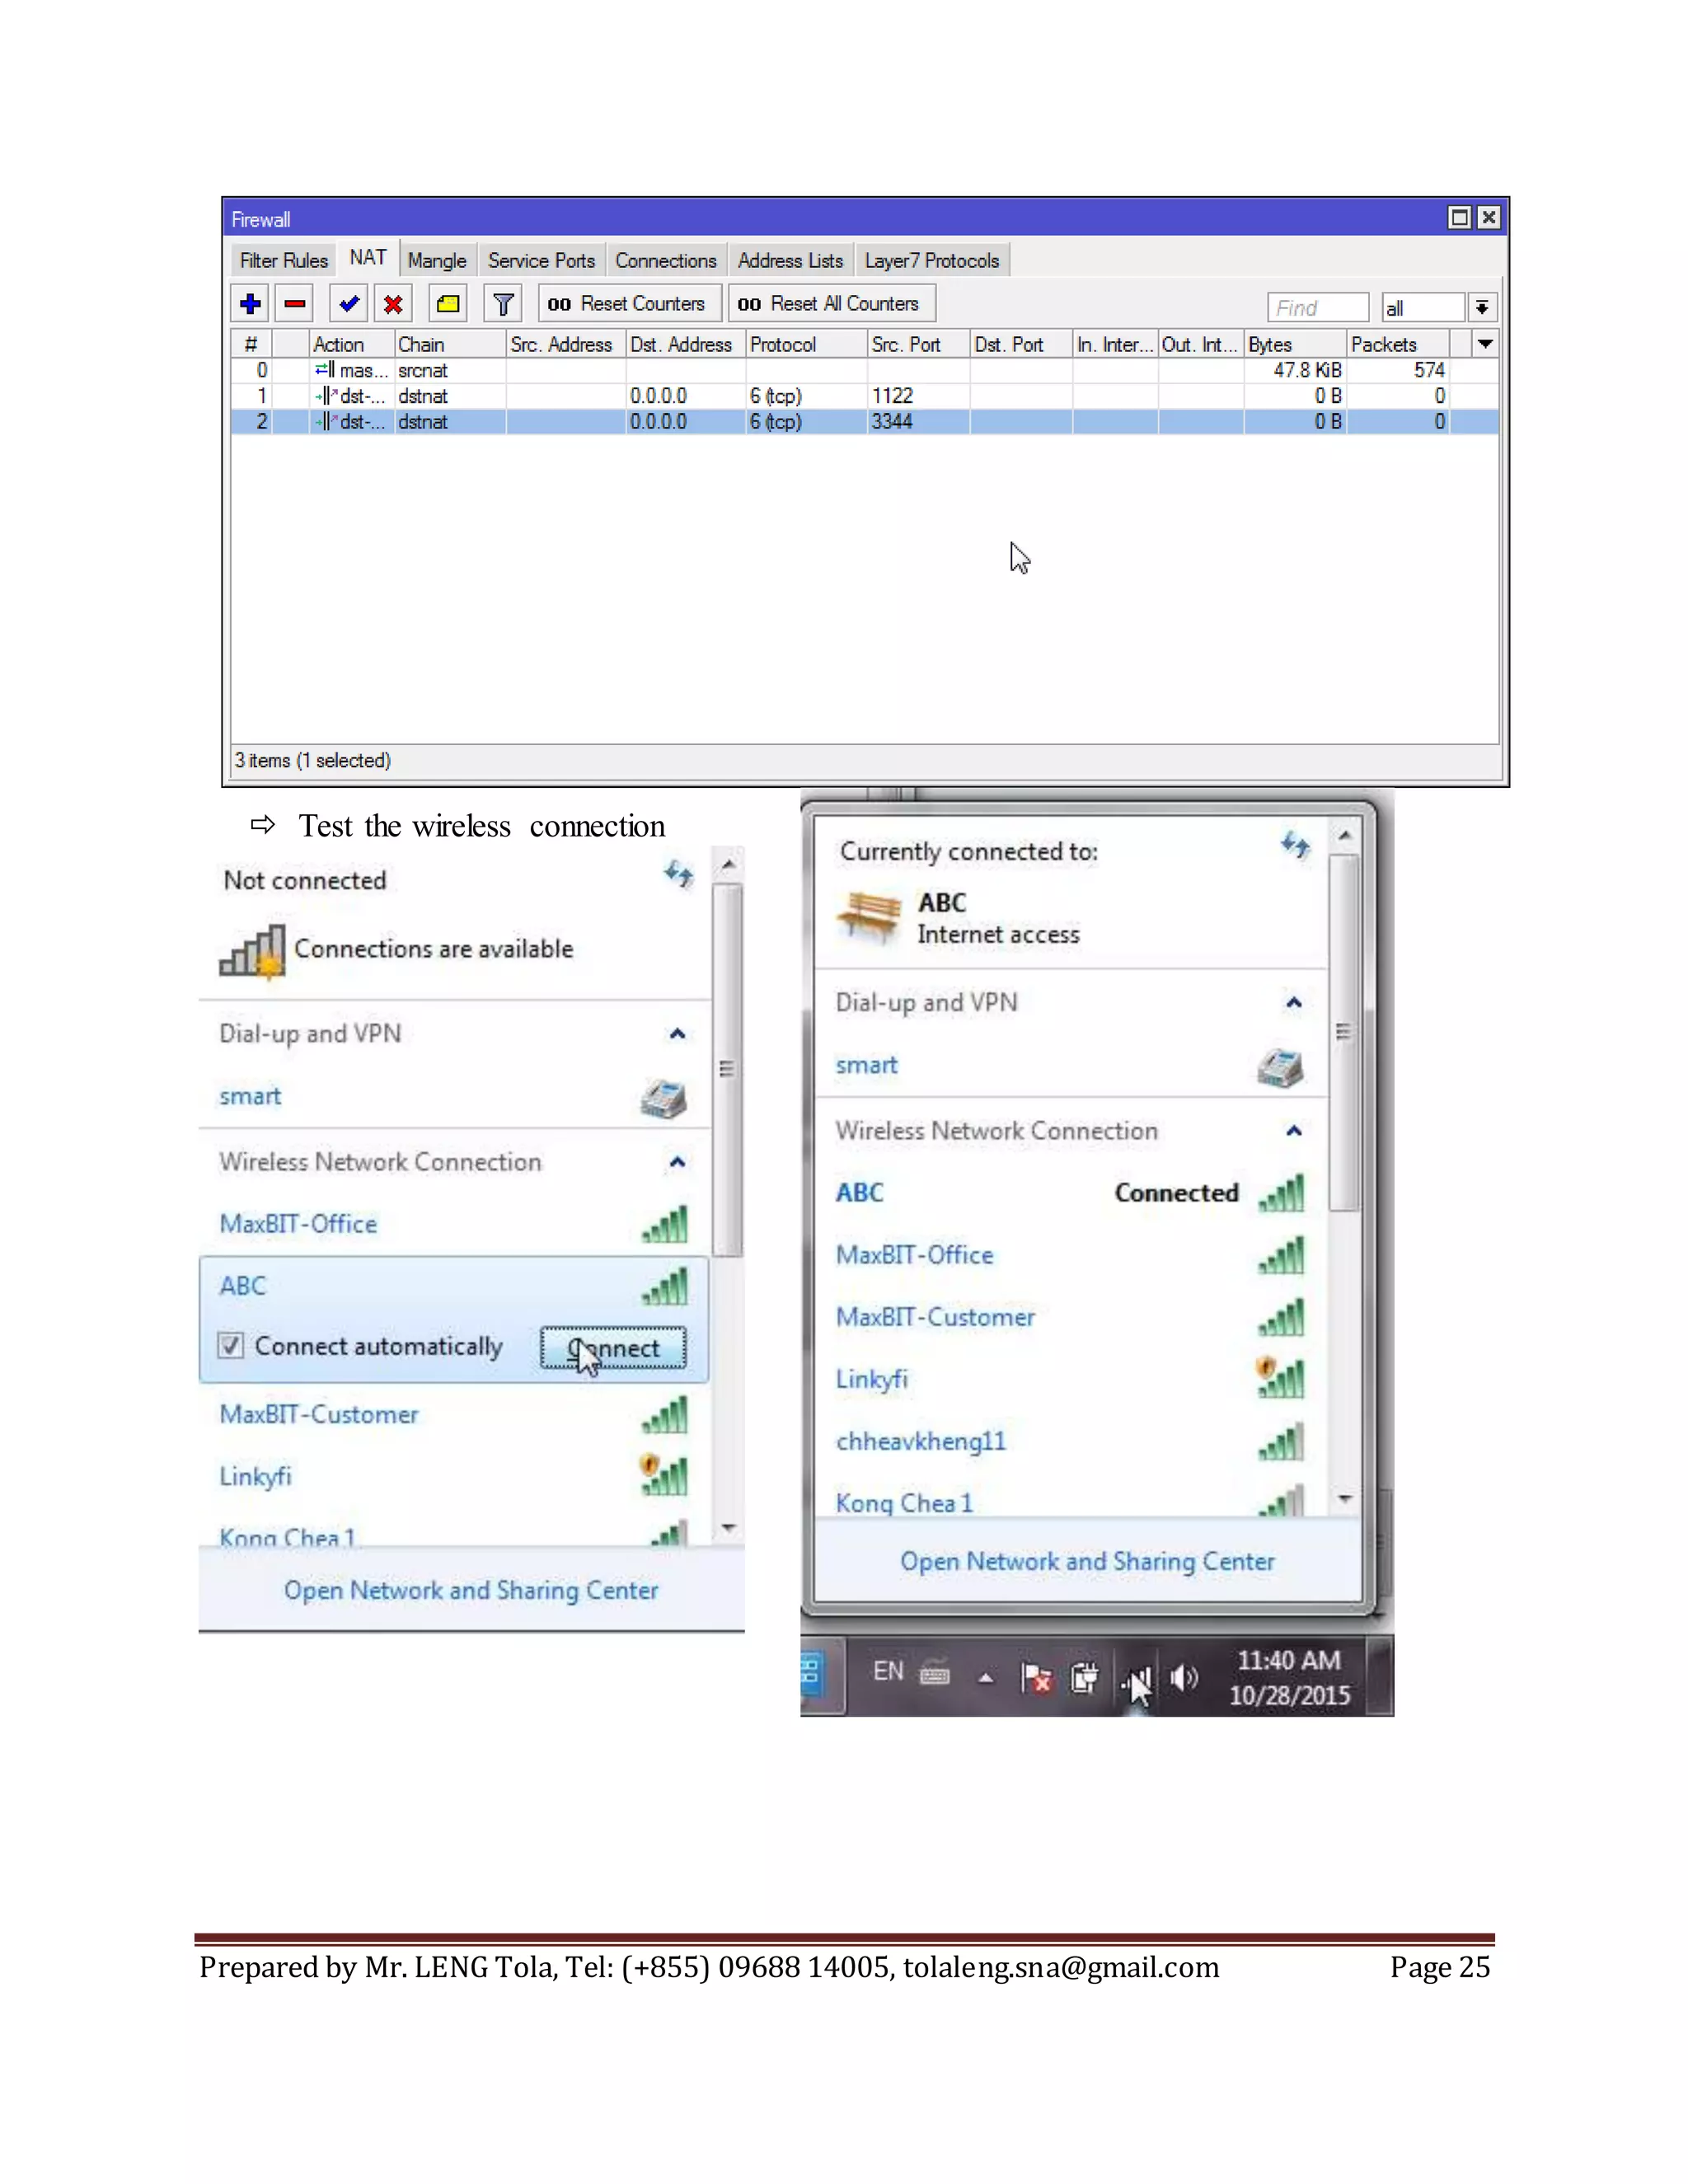
Task: Open the 'all' filter dropdown
Action: coord(1481,308)
